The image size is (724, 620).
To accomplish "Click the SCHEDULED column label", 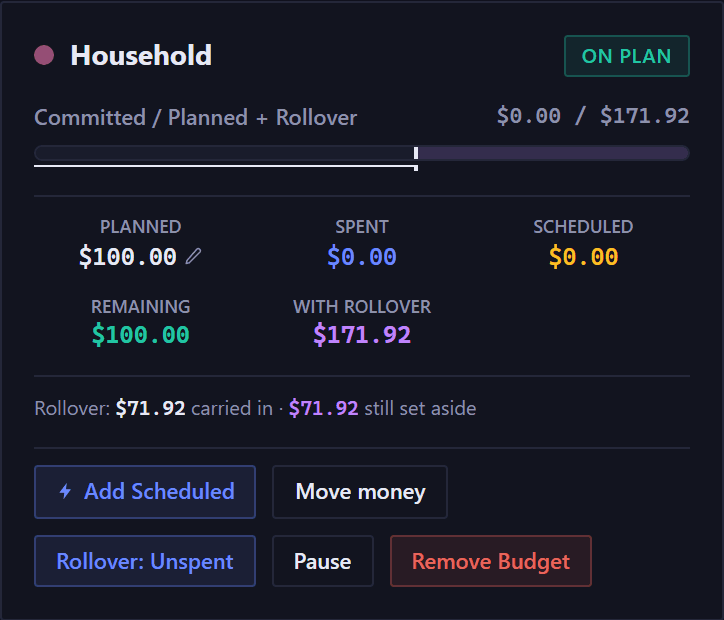I will (584, 227).
